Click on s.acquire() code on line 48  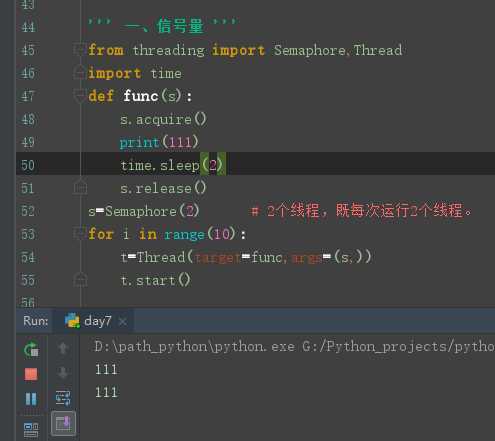(x=163, y=119)
